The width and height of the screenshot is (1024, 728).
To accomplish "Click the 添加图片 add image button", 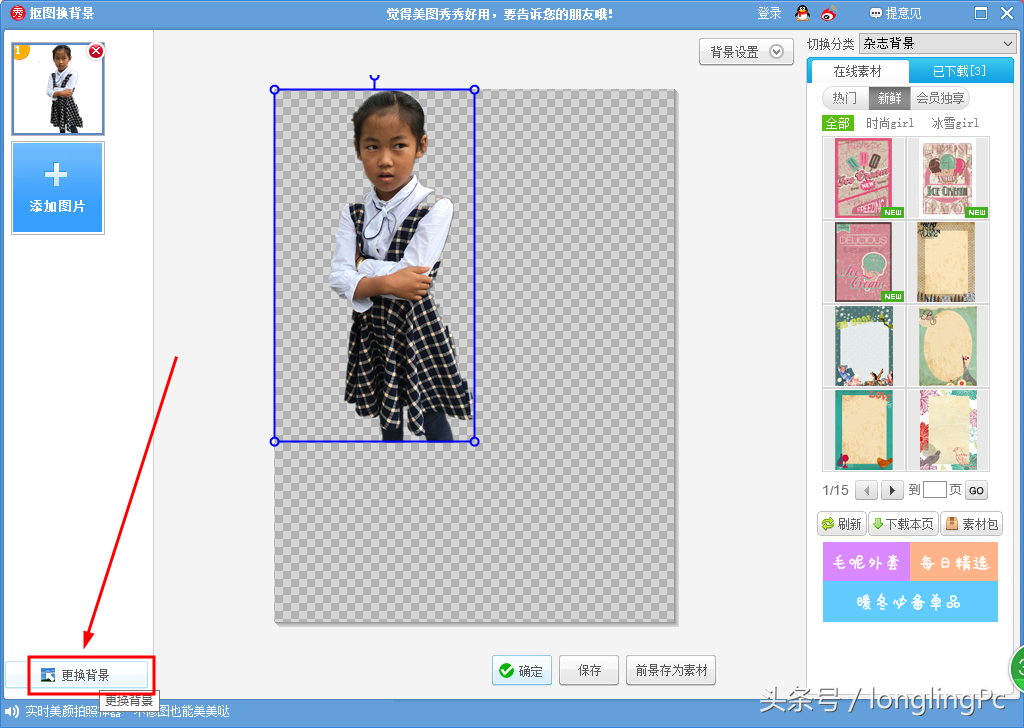I will point(58,188).
